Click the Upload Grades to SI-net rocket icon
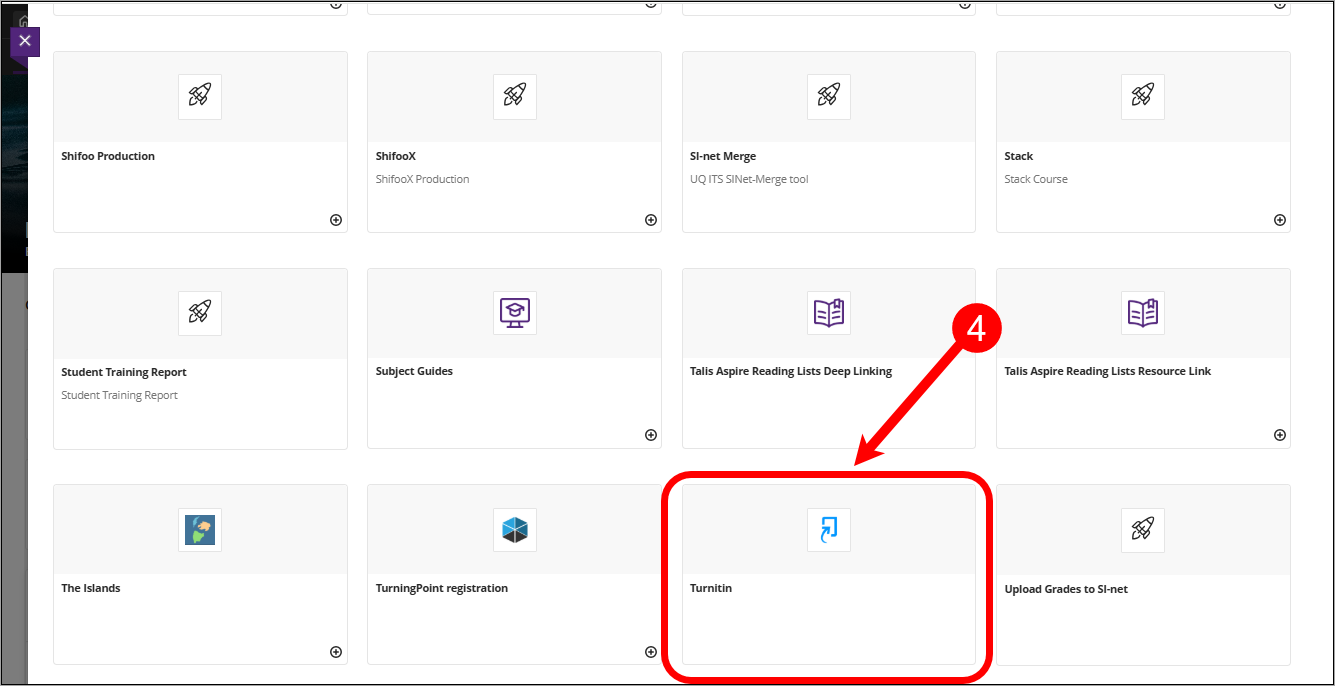1335x686 pixels. 1142,530
